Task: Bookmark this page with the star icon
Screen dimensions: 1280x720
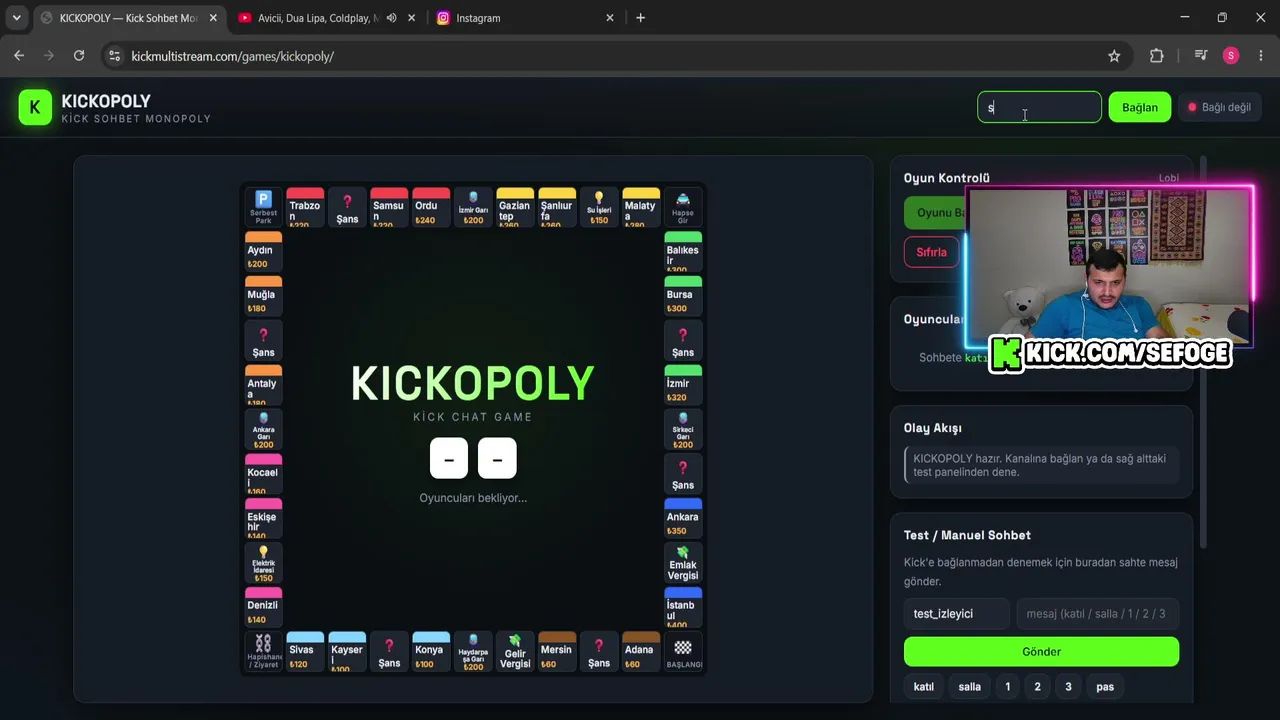Action: [x=1114, y=56]
